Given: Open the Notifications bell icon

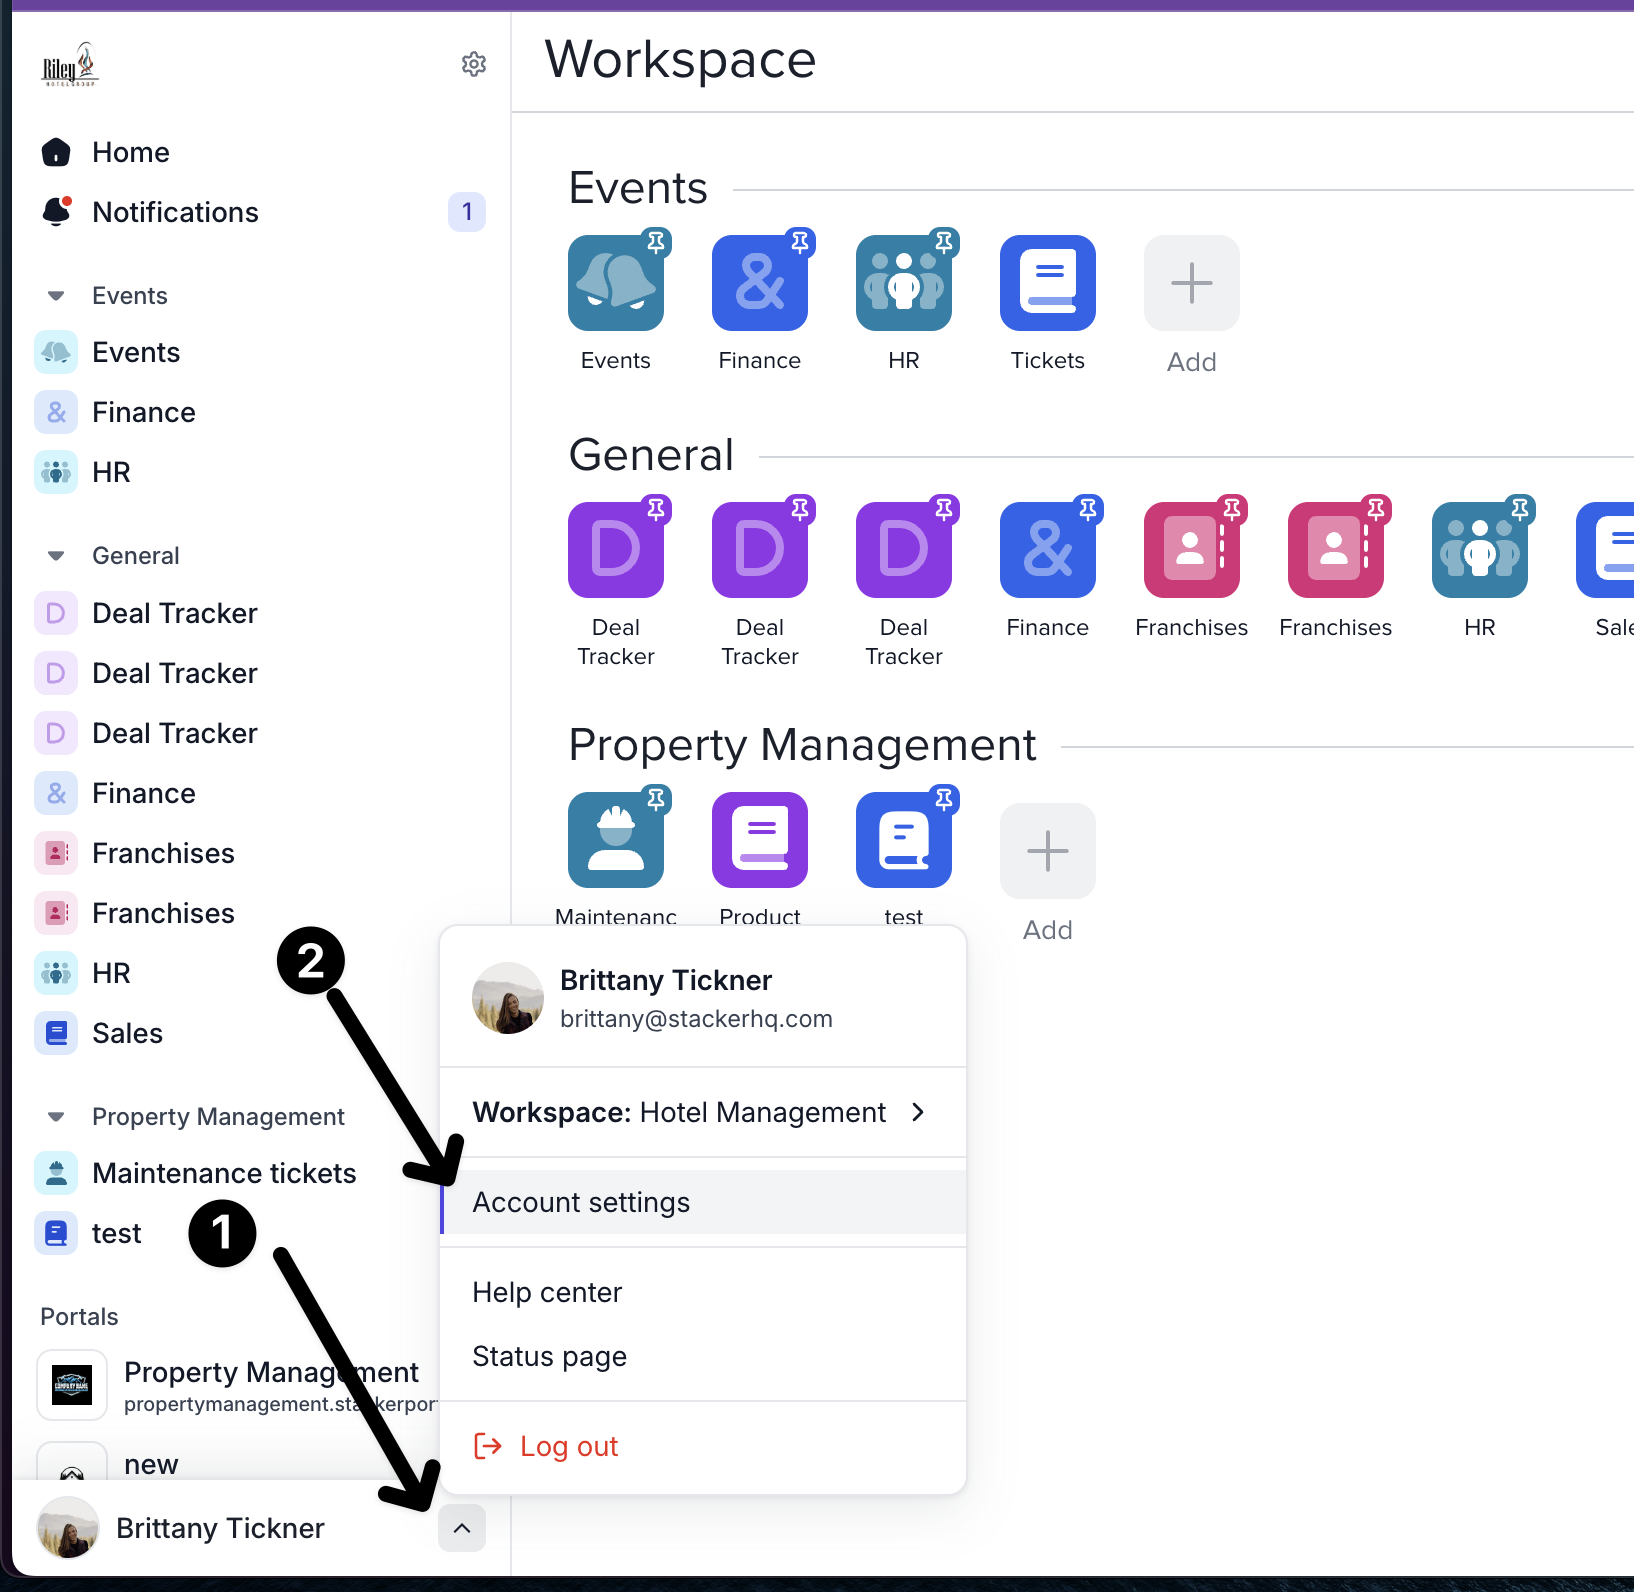Looking at the screenshot, I should click(x=56, y=212).
